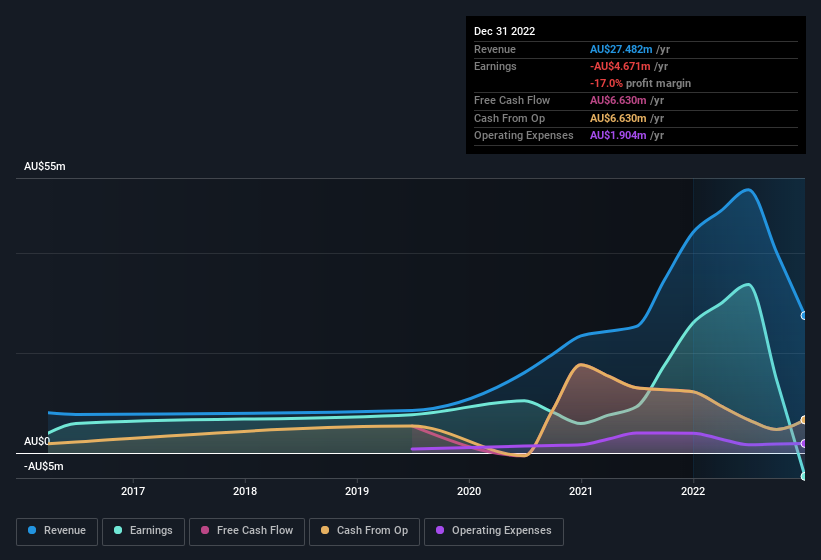Click the Earnings row label in the tooltip
821x560 pixels.
coord(495,66)
